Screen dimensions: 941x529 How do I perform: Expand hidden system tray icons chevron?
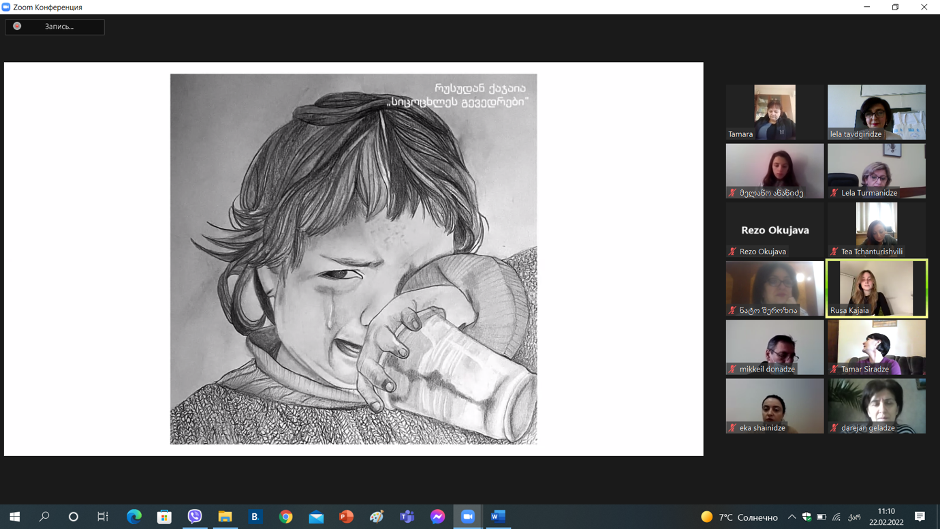792,517
